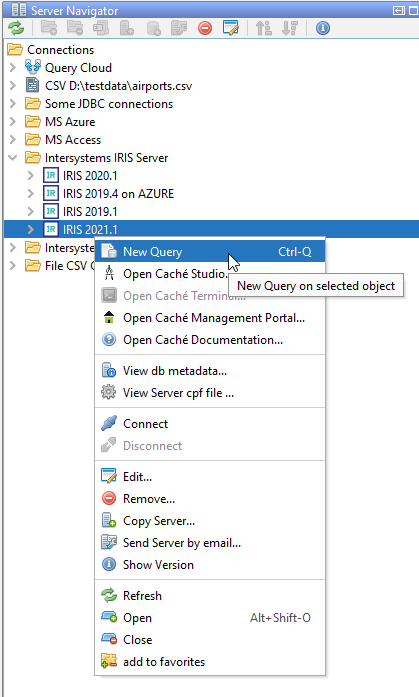
Task: Choose Close in the context menu
Action: [210, 639]
